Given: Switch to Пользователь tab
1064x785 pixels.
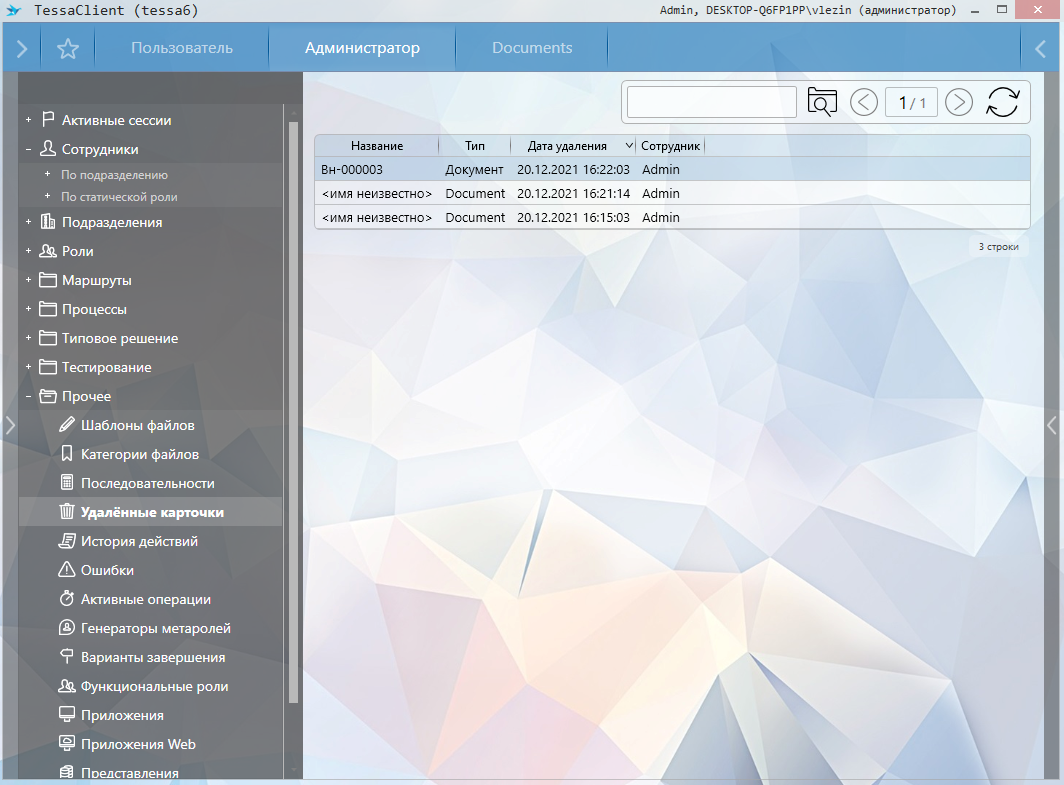Looking at the screenshot, I should click(x=182, y=48).
